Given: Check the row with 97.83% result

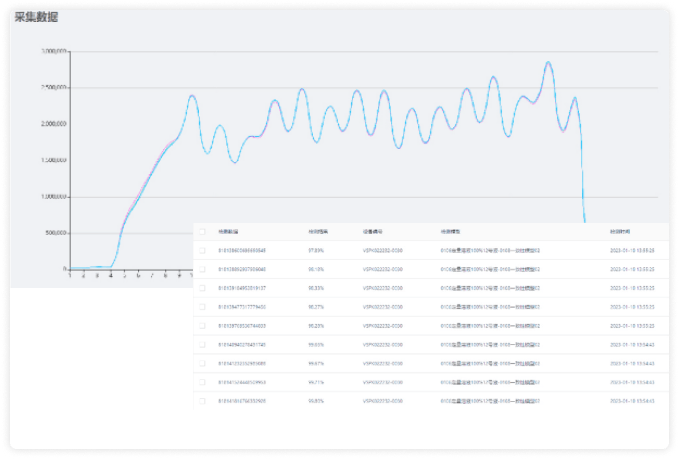Looking at the screenshot, I should pos(202,250).
